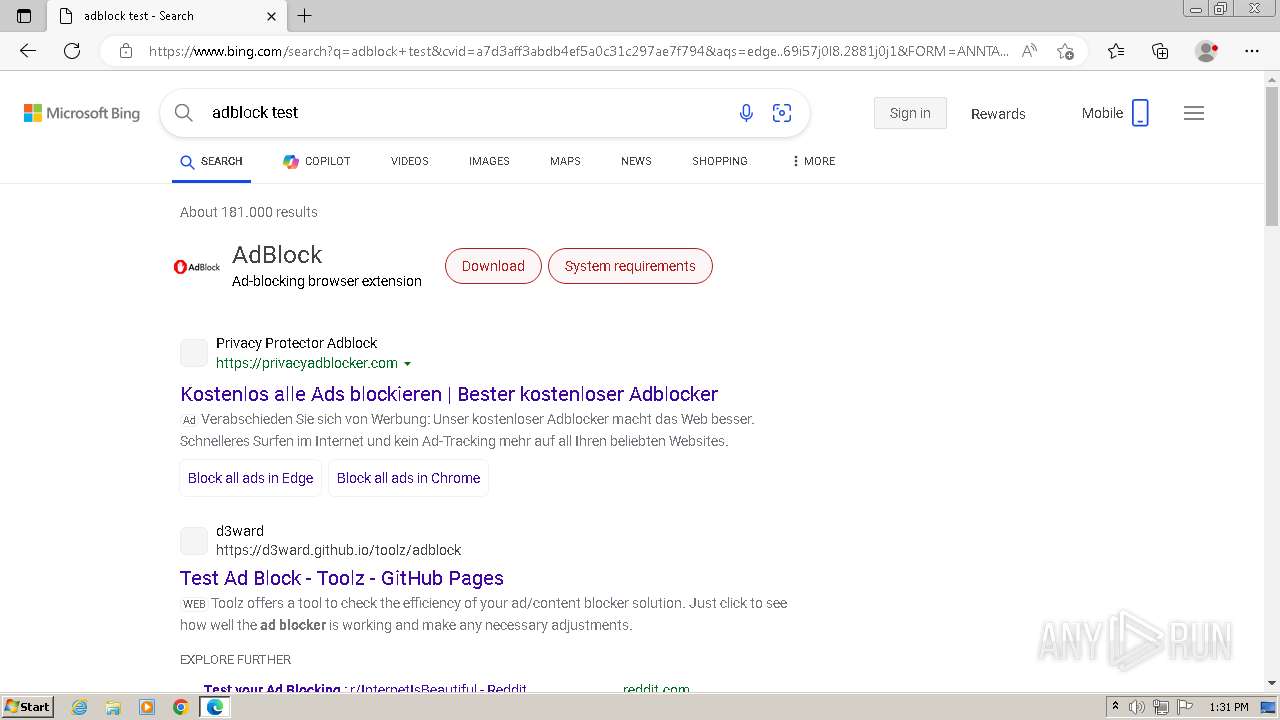
Task: Switch to the SHOPPING tab
Action: [720, 161]
